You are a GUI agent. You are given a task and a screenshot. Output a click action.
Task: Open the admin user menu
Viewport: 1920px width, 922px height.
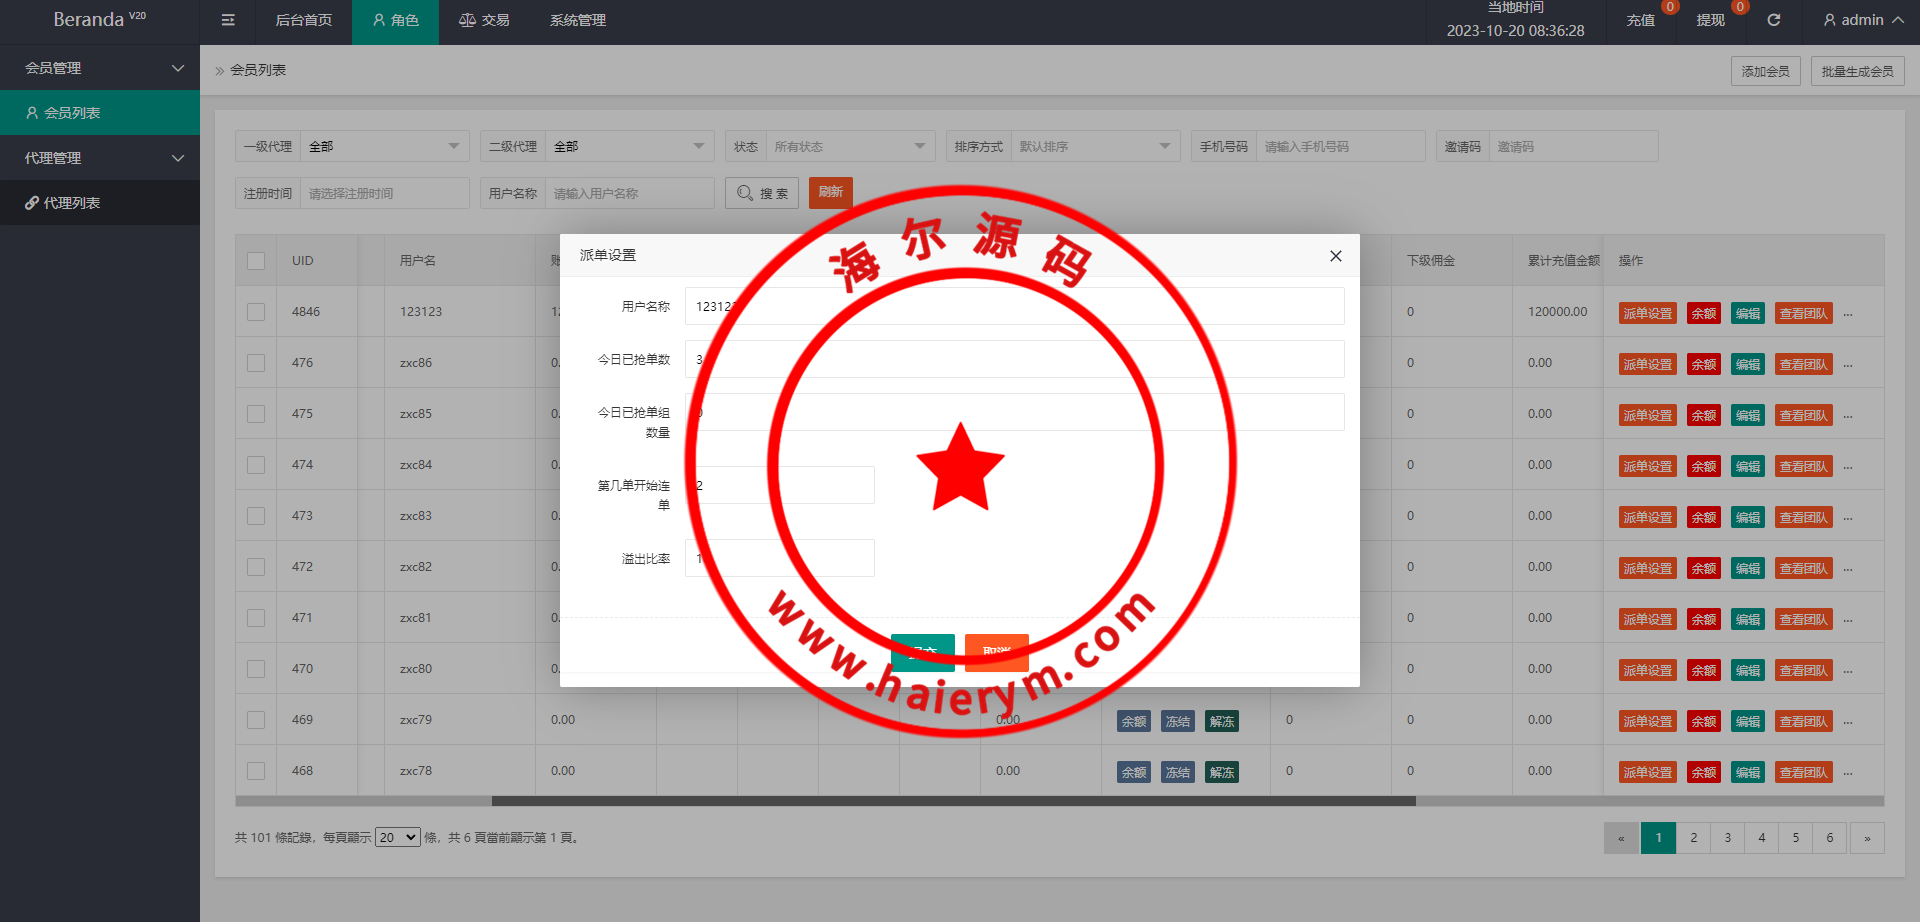(x=1863, y=20)
